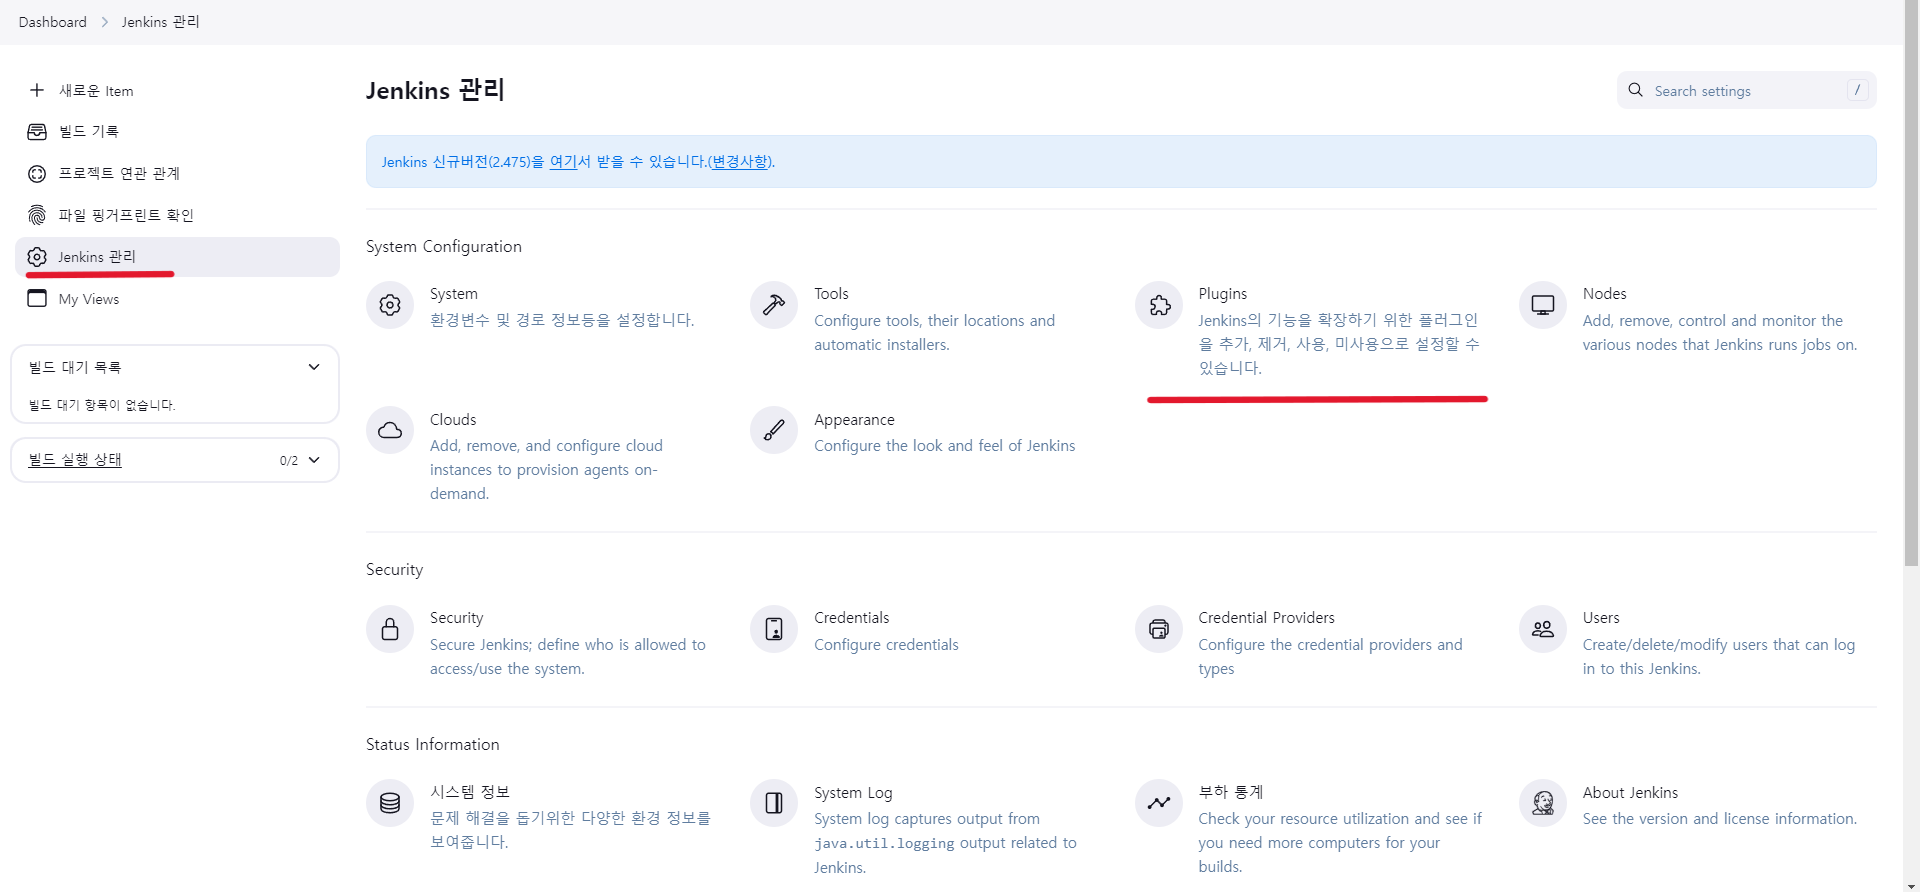
Task: Click the Appearance brush icon
Action: (x=774, y=430)
